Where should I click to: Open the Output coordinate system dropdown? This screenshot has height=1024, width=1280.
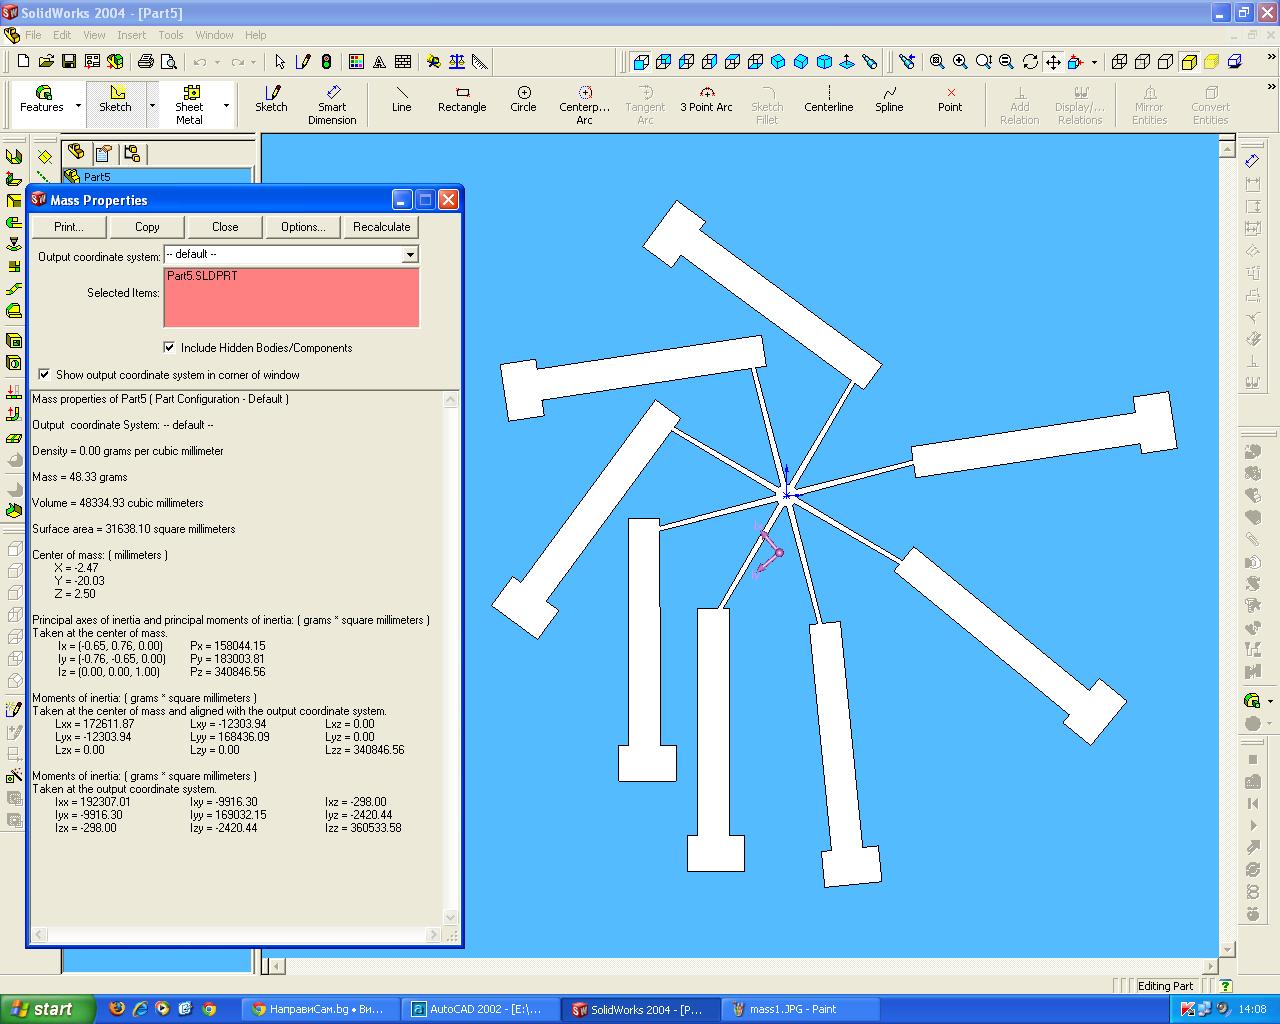pyautogui.click(x=409, y=255)
